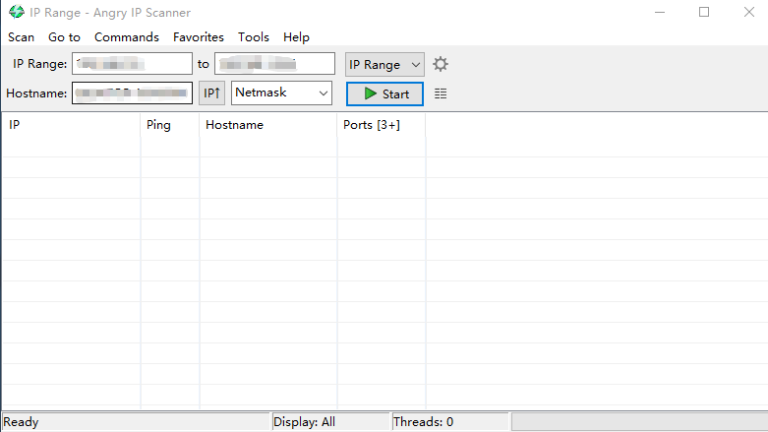Click the IP up-arrow button beside Hostname

point(211,94)
